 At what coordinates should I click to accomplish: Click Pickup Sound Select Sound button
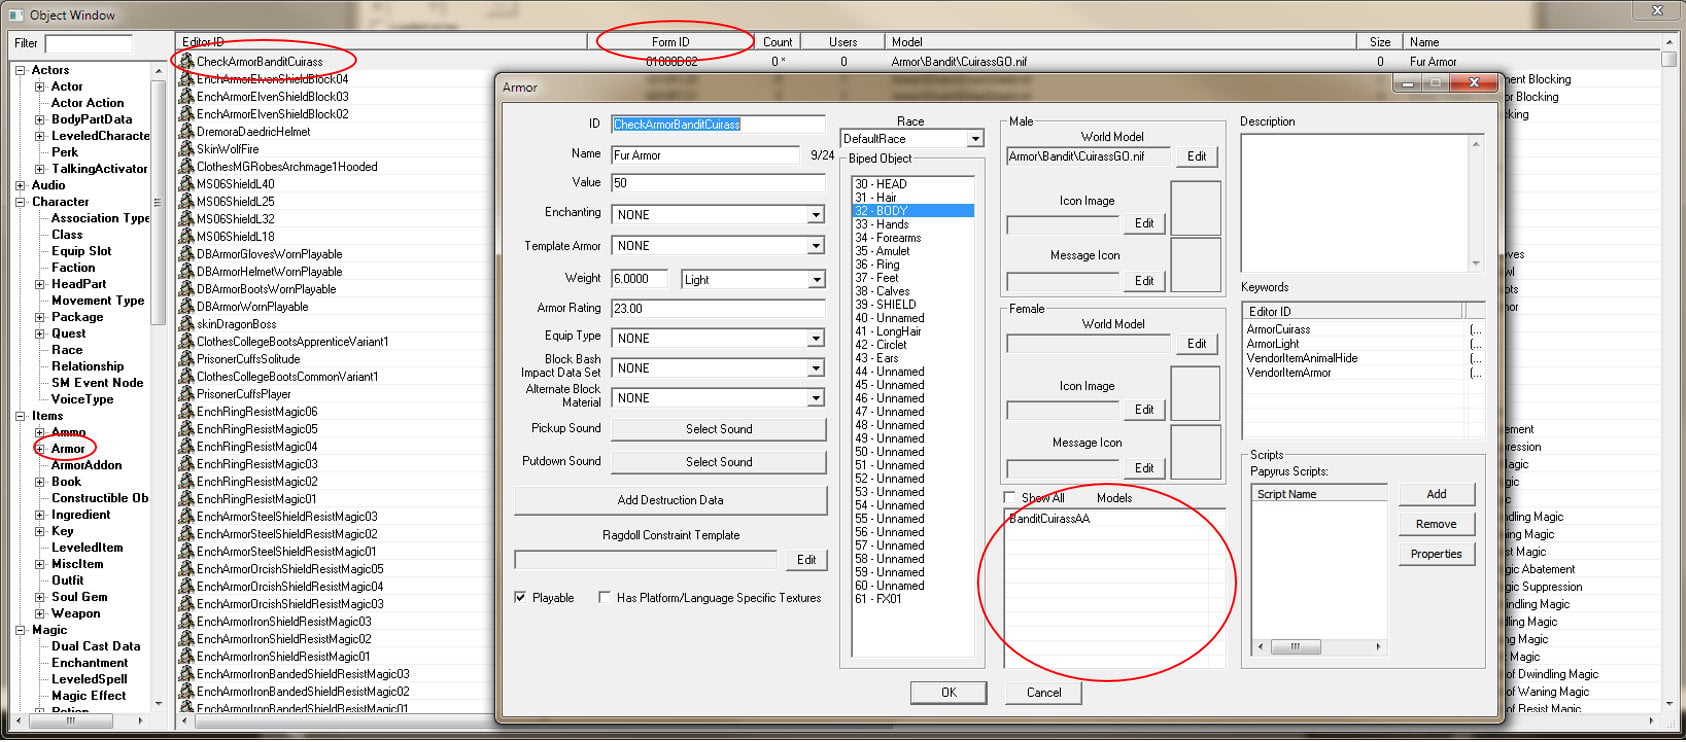click(x=719, y=429)
